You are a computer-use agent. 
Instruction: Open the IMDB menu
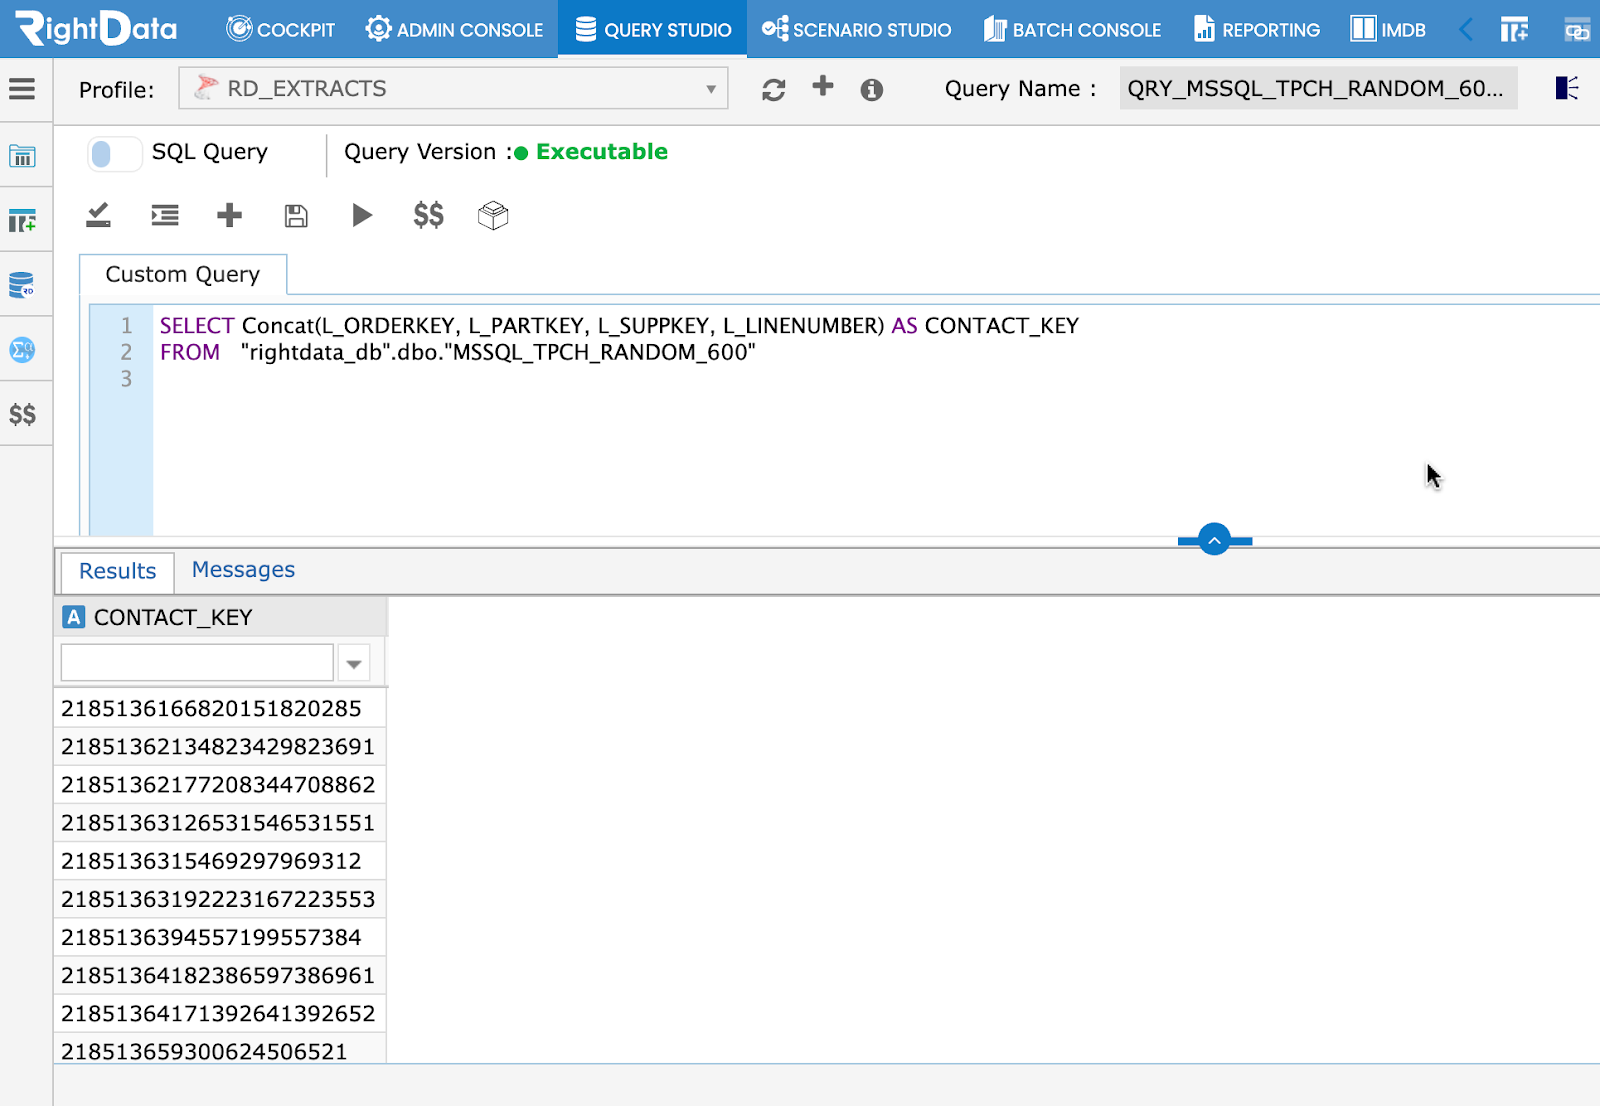(x=1389, y=29)
